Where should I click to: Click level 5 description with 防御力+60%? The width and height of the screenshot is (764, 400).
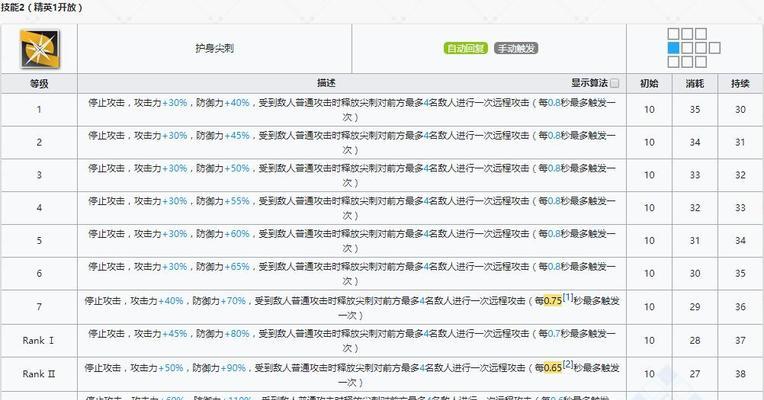(352, 241)
